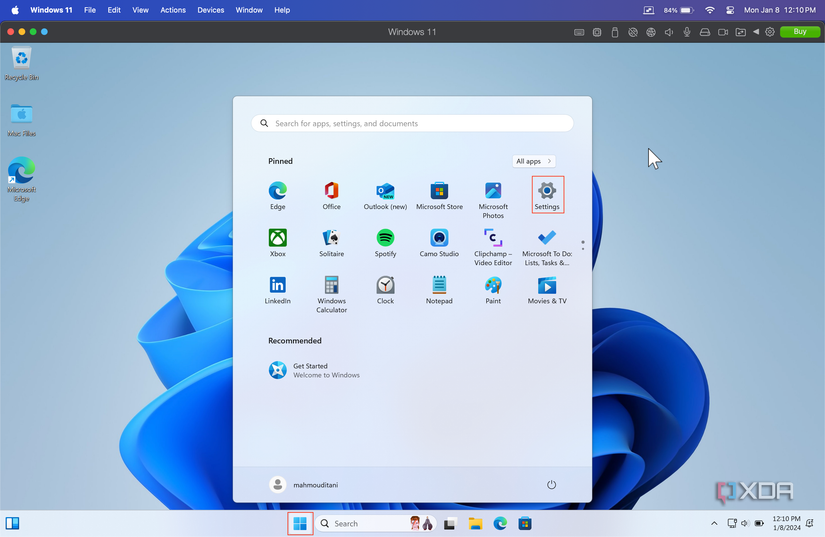Open the Devices menu
Viewport: 825px width, 537px height.
click(210, 10)
